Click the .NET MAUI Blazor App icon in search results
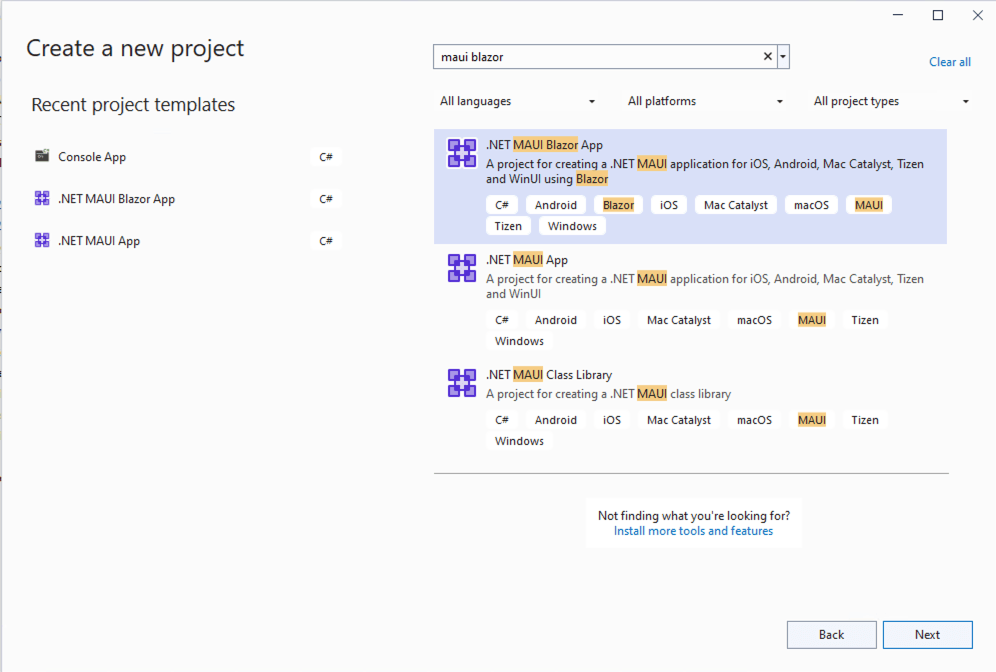The image size is (996, 672). coord(462,153)
